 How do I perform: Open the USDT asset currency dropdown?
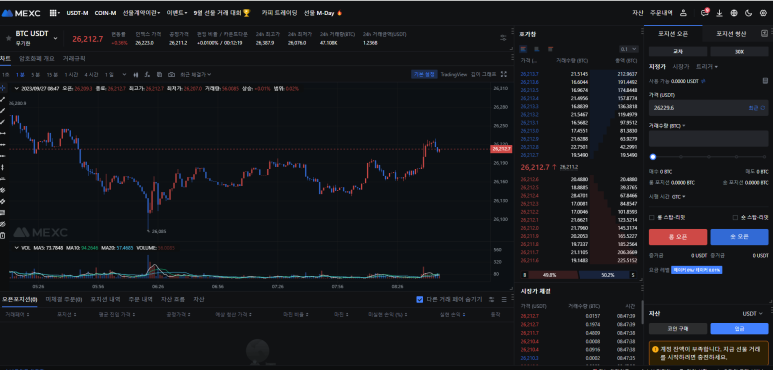coord(753,313)
